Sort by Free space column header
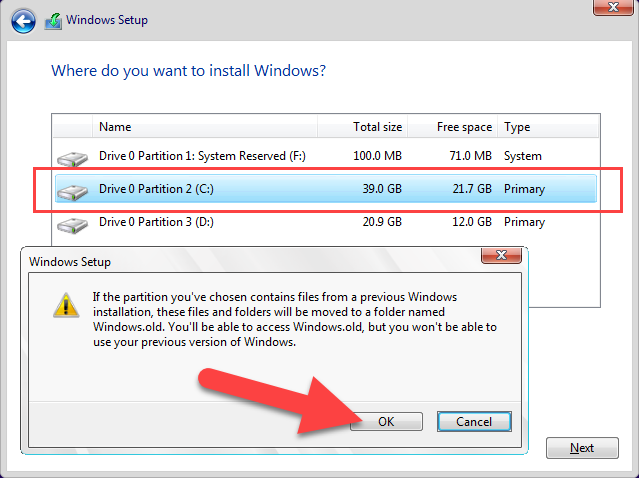The width and height of the screenshot is (639, 478). (x=452, y=127)
